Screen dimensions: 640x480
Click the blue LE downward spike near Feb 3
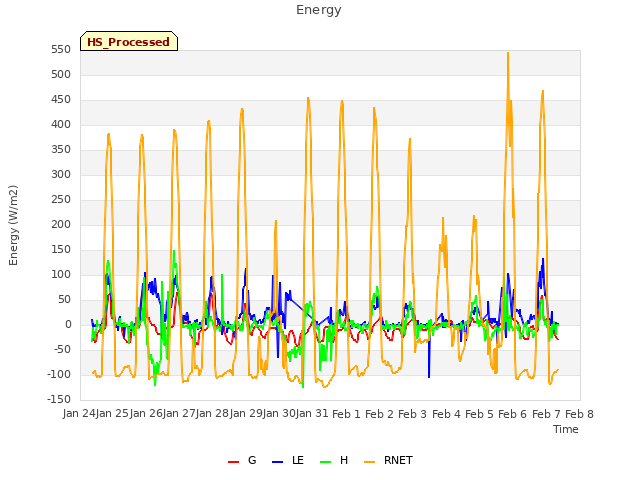(x=429, y=374)
